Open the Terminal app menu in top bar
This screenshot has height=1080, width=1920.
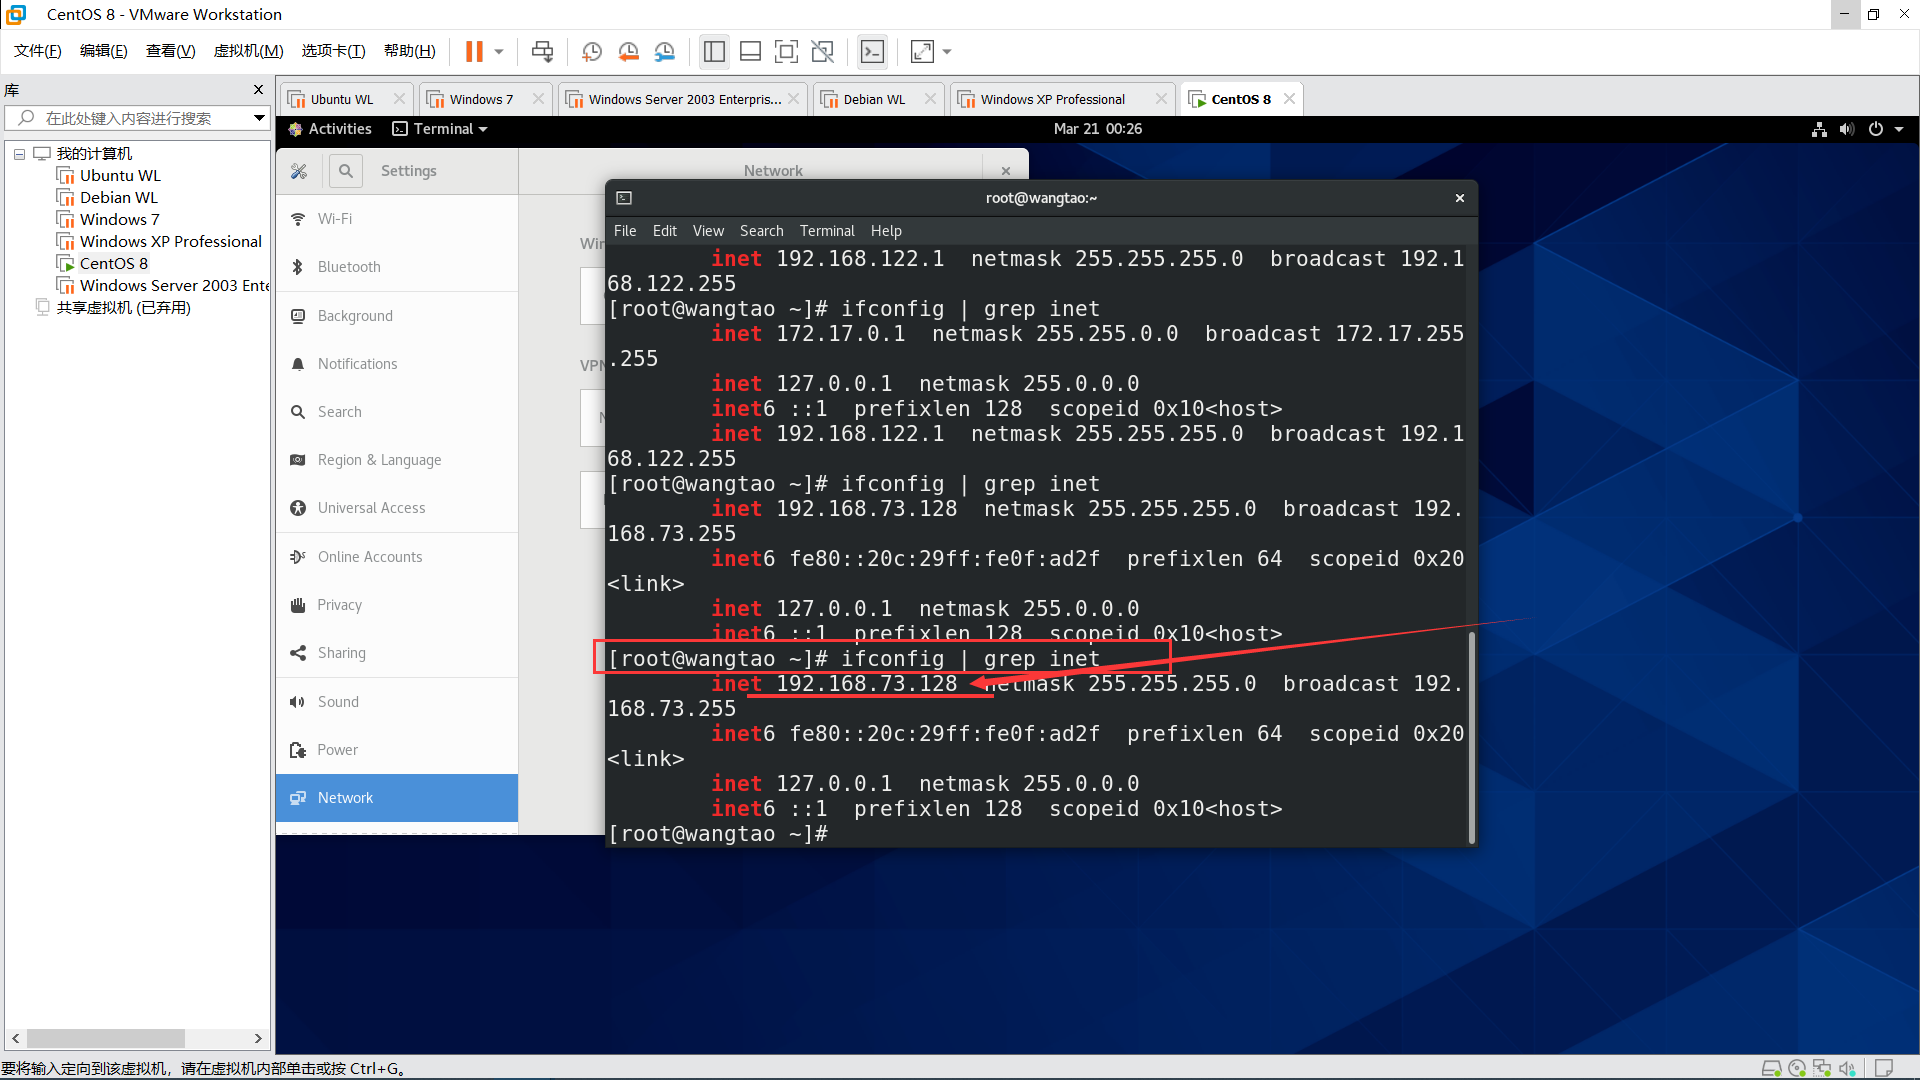(440, 129)
